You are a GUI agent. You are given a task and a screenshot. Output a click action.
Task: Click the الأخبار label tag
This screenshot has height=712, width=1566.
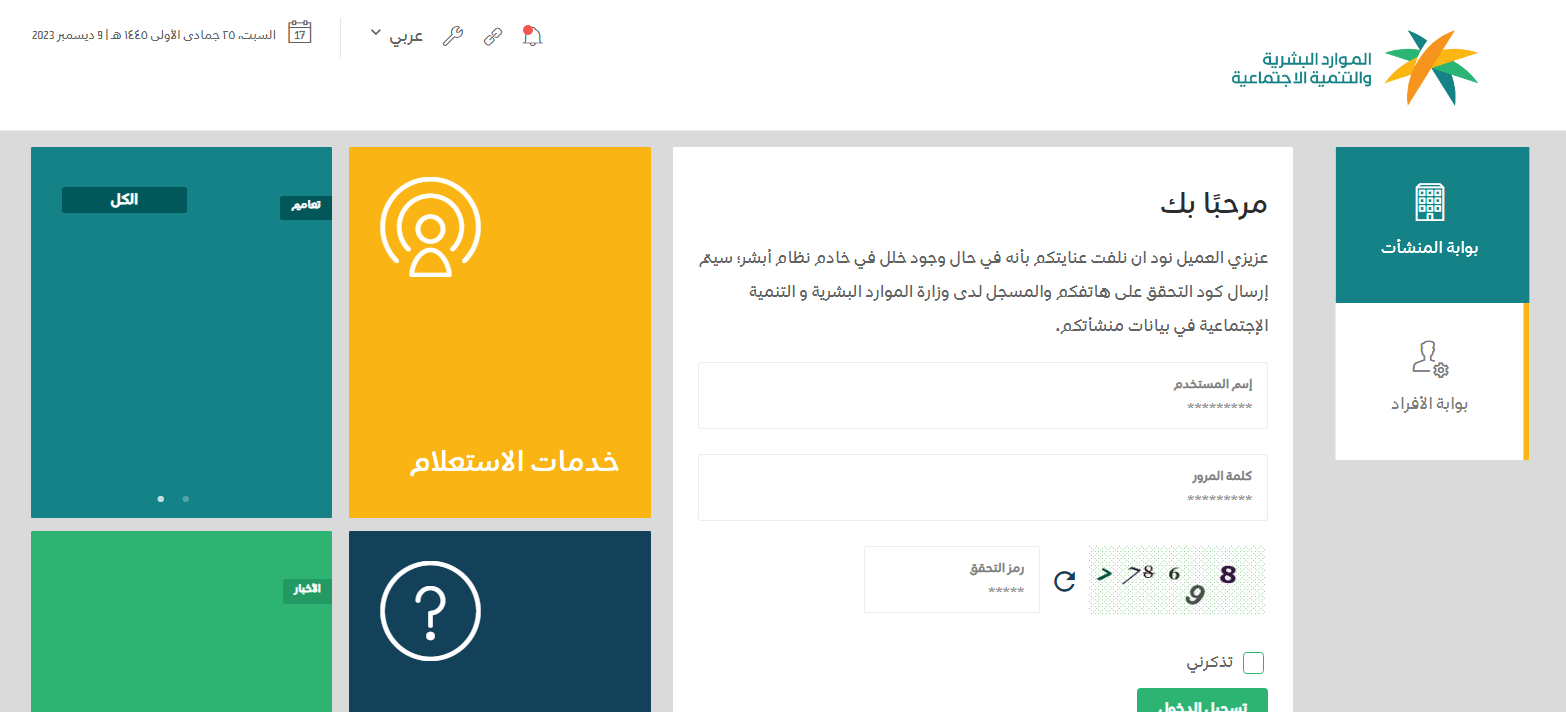(307, 590)
